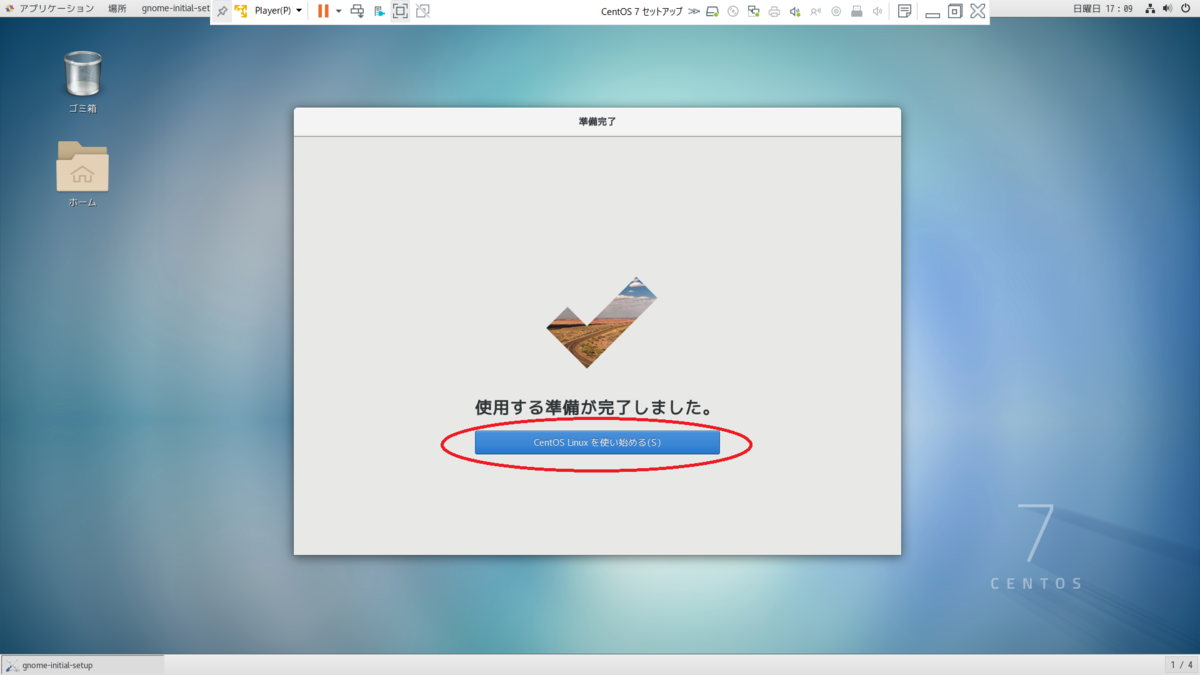Send Ctrl+Alt+Del to the virtual machine
This screenshot has width=1200, height=675.
[x=357, y=11]
